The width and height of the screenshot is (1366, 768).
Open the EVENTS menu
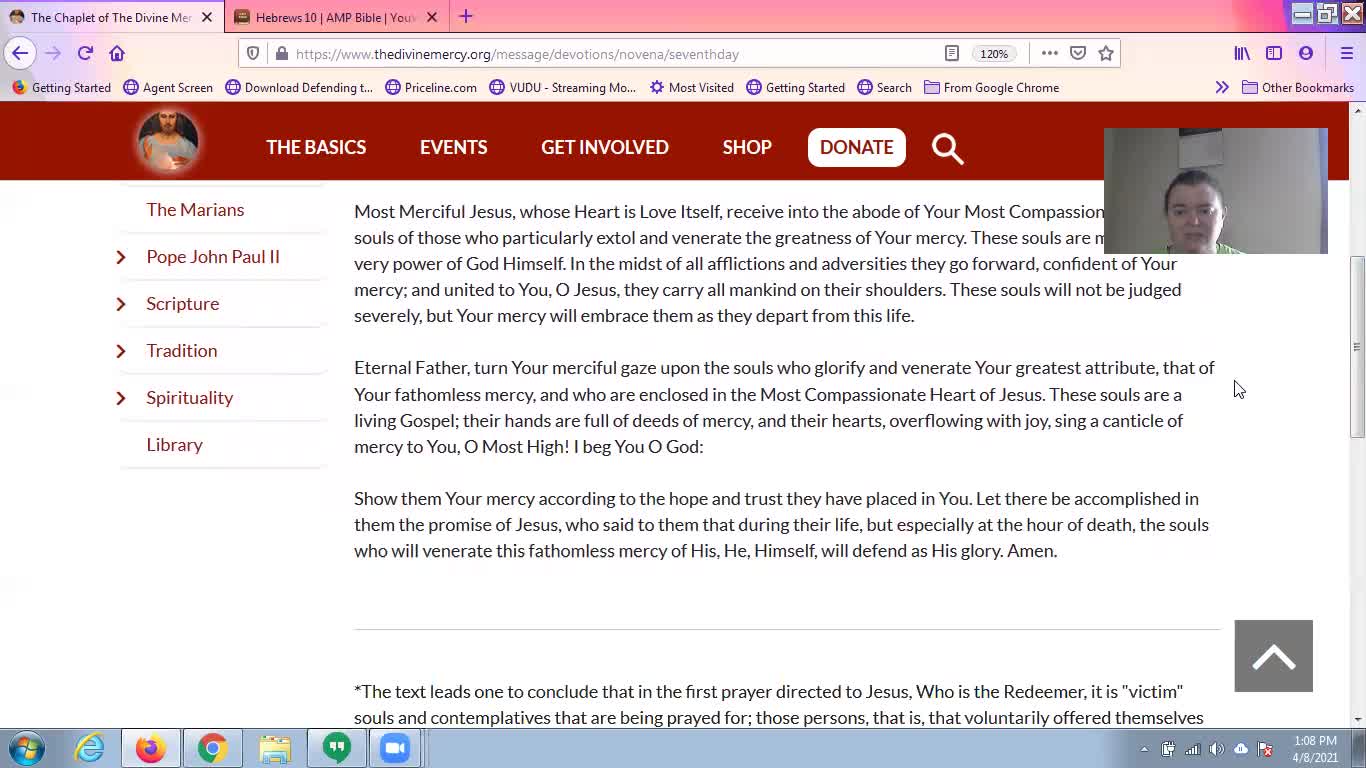454,147
